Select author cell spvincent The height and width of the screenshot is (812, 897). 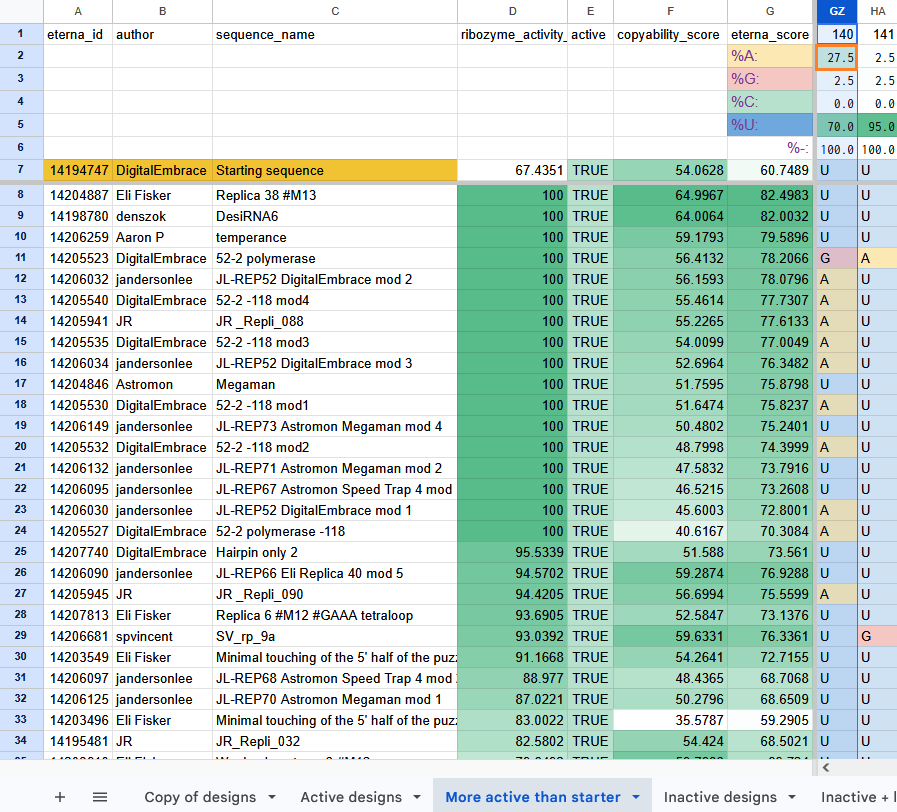162,636
